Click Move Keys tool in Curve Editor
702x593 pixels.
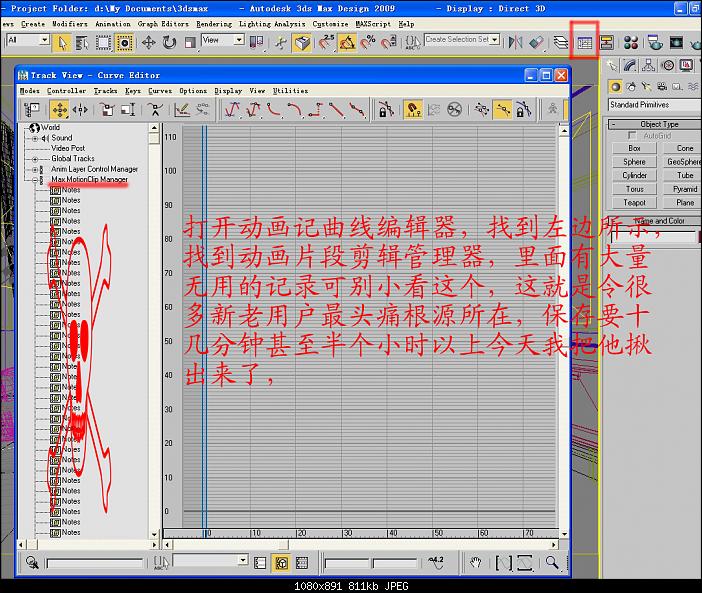click(58, 109)
